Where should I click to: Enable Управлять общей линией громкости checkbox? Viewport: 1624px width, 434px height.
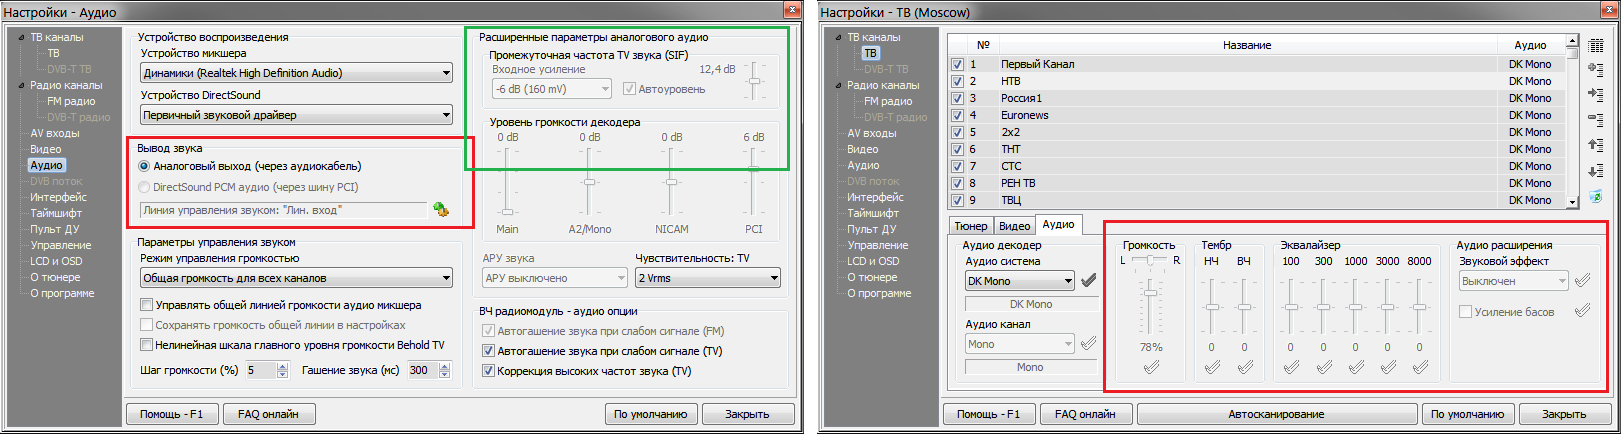pyautogui.click(x=147, y=305)
